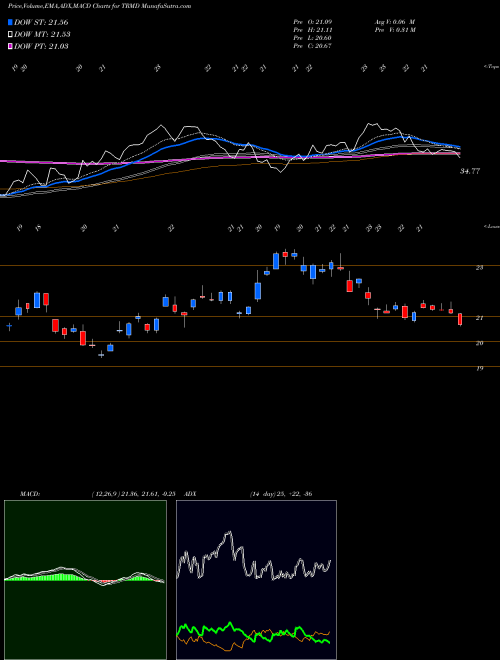
Task: Click the white DOW MT legend swatch
Action: [x=10, y=34]
